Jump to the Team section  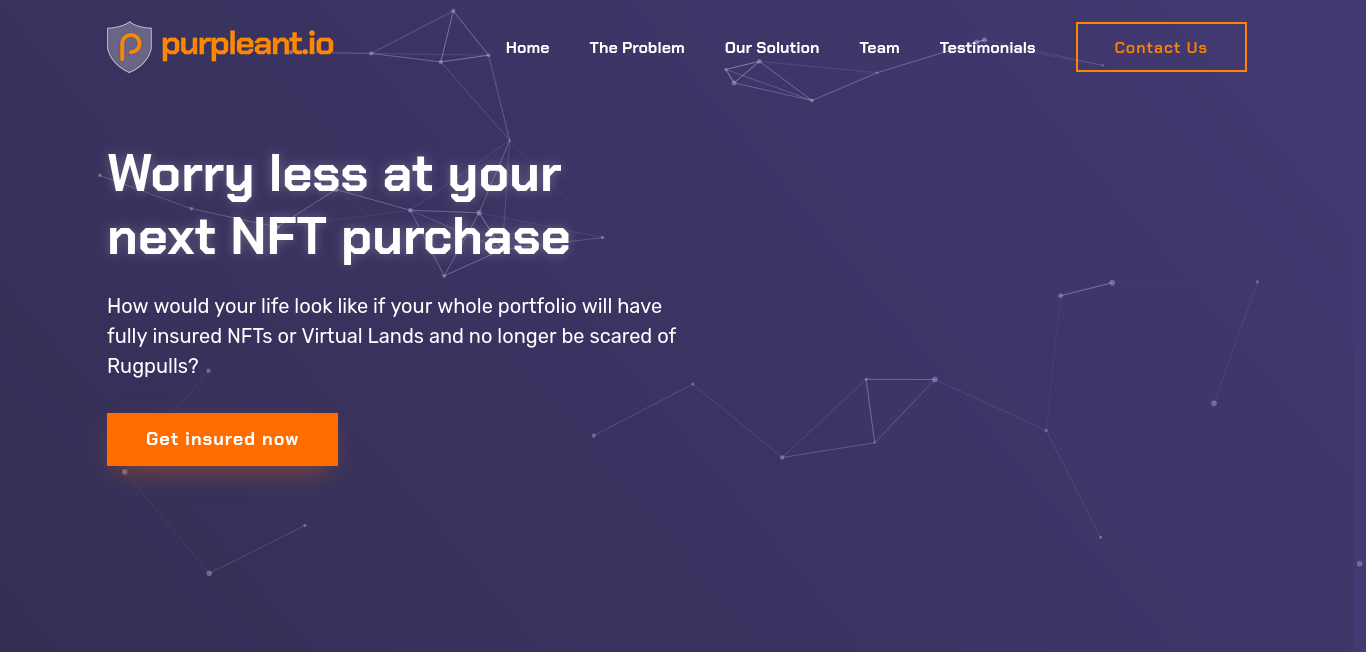tap(879, 48)
